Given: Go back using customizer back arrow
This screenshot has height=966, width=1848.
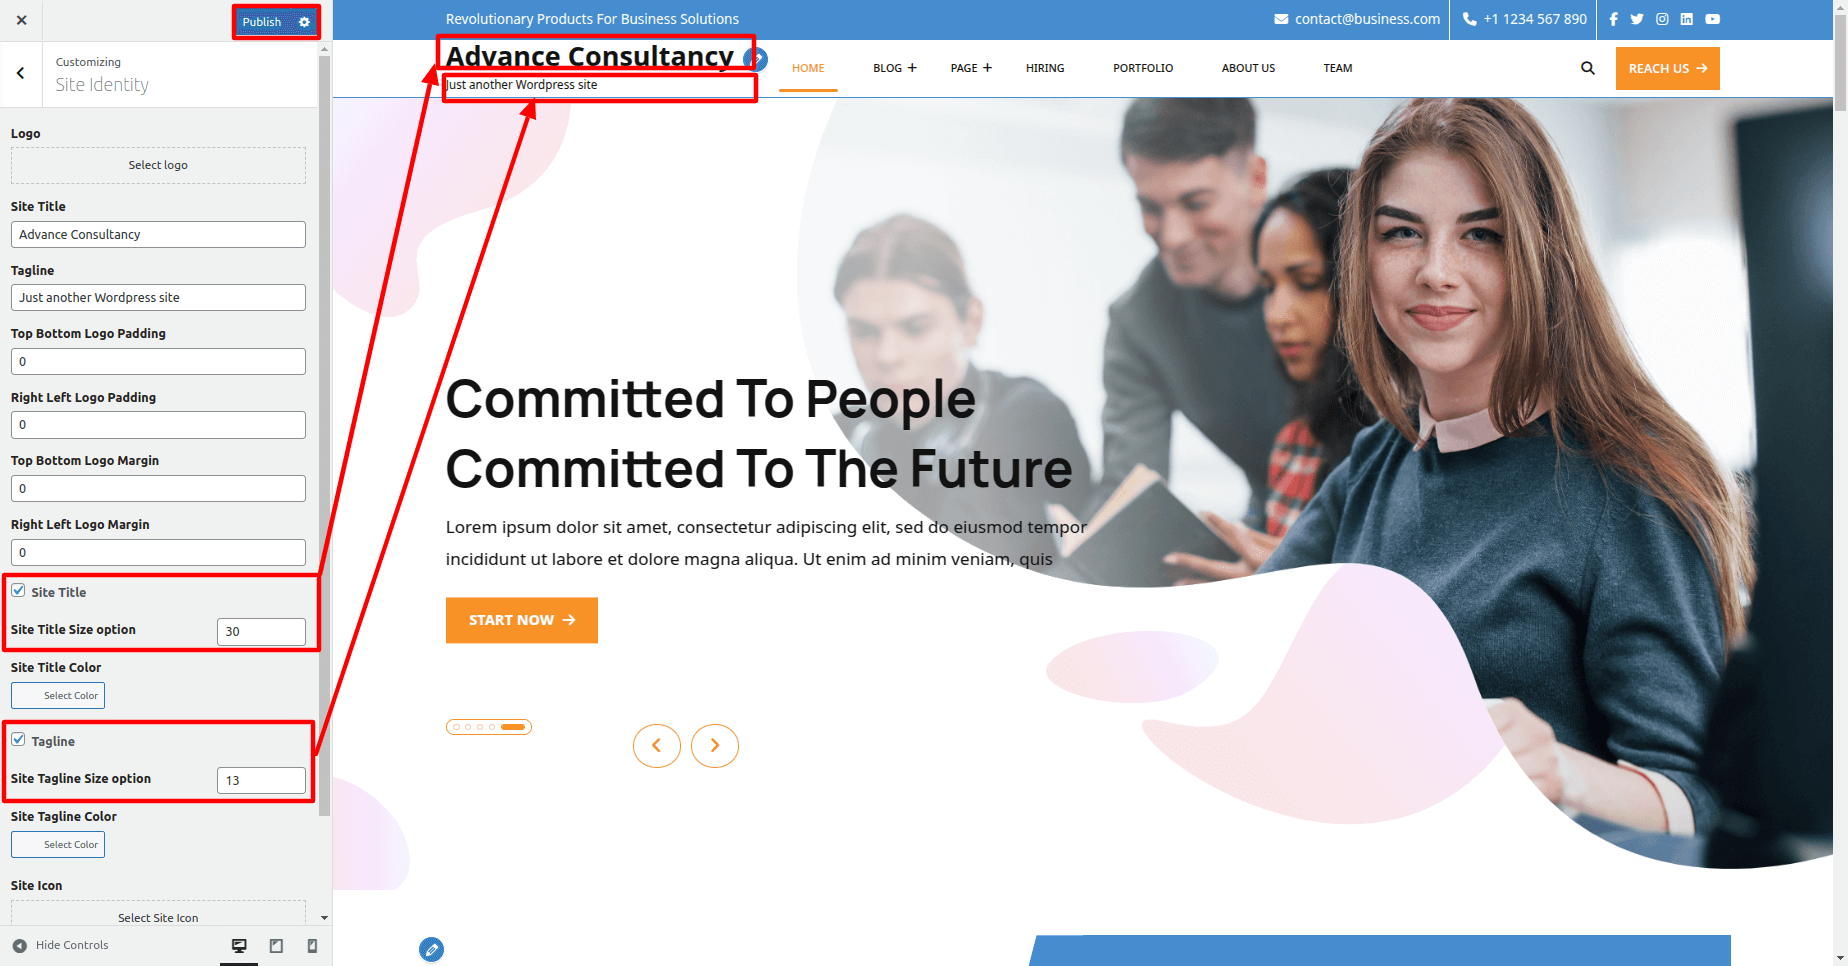Looking at the screenshot, I should pos(21,73).
